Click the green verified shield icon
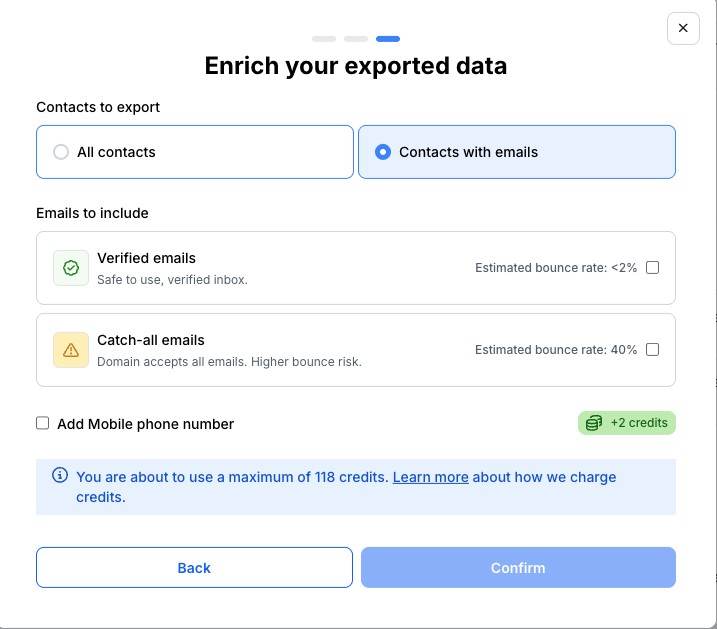The image size is (717, 629). [70, 268]
